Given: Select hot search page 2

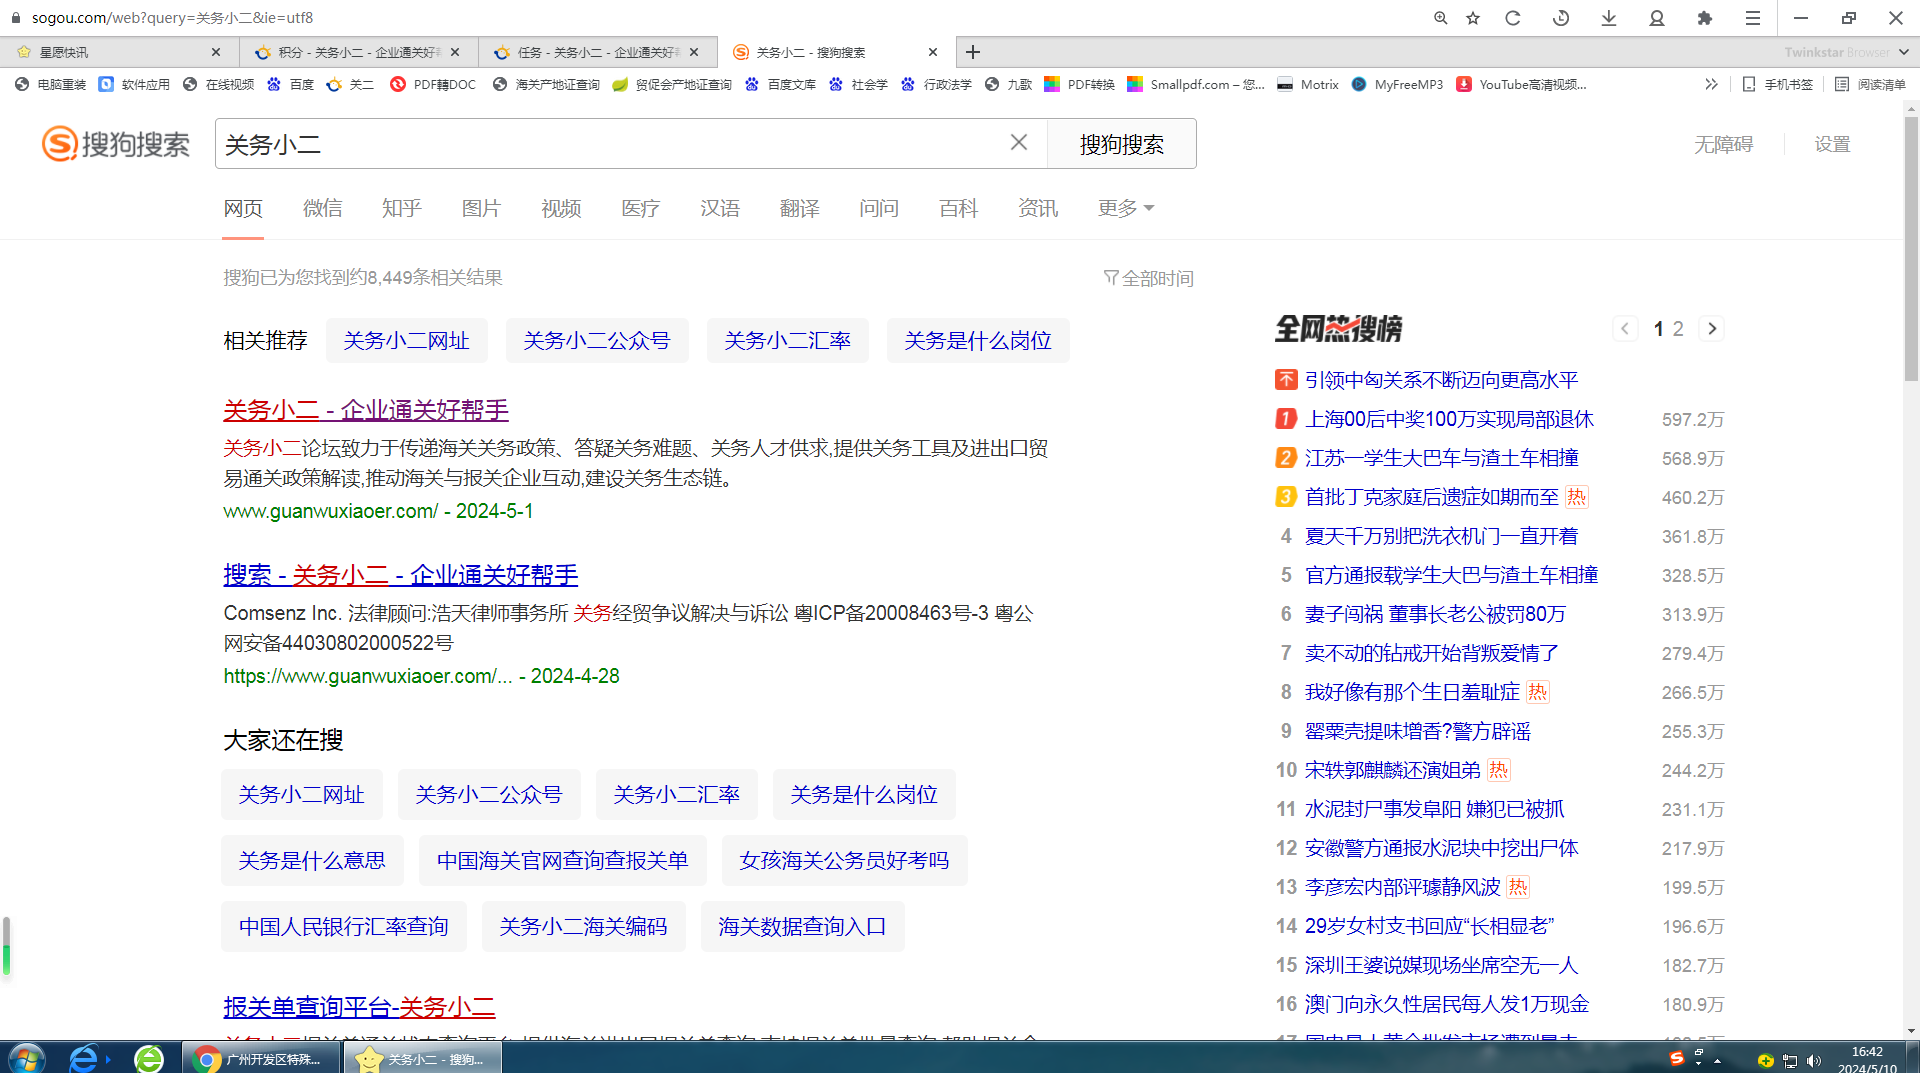Looking at the screenshot, I should 1678,329.
